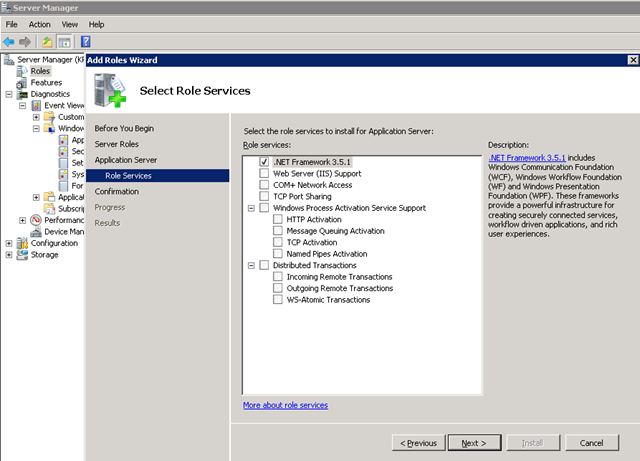Uncheck .NET Framework 3.5.1 checkbox
This screenshot has width=640, height=461.
coord(264,162)
